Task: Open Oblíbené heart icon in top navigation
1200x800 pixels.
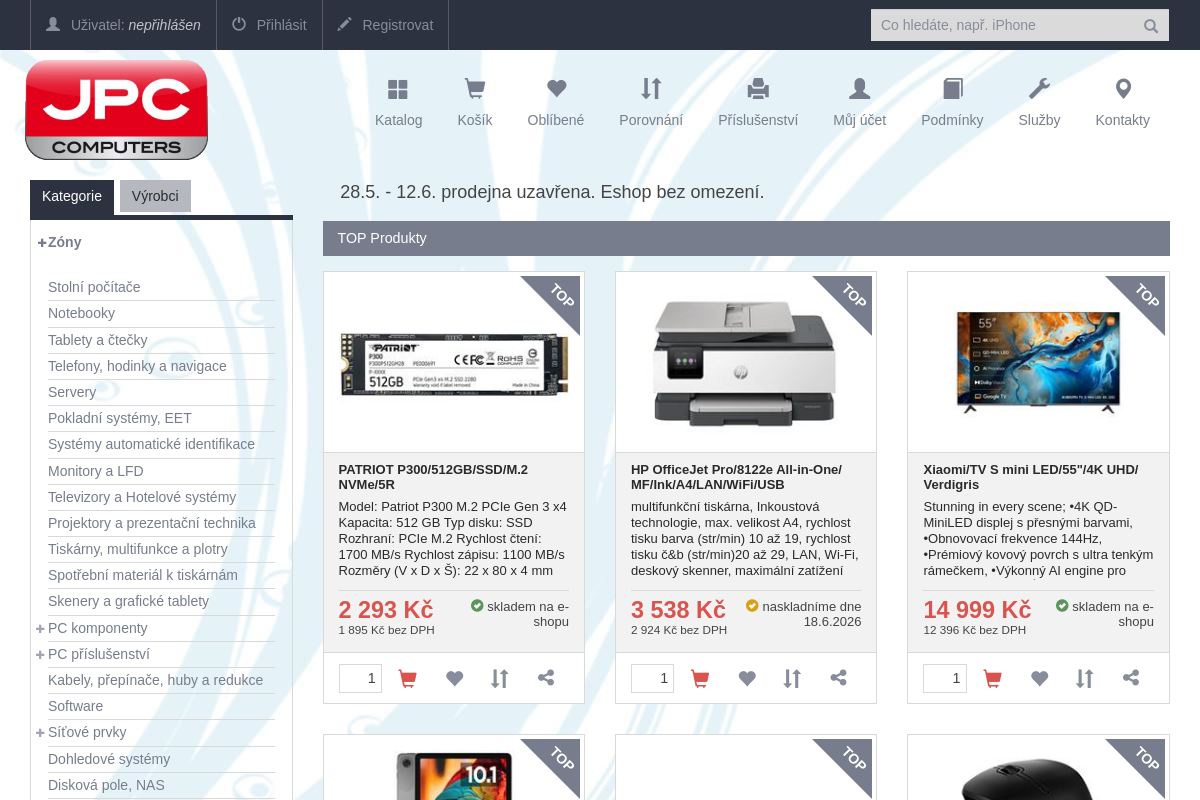Action: [x=556, y=89]
